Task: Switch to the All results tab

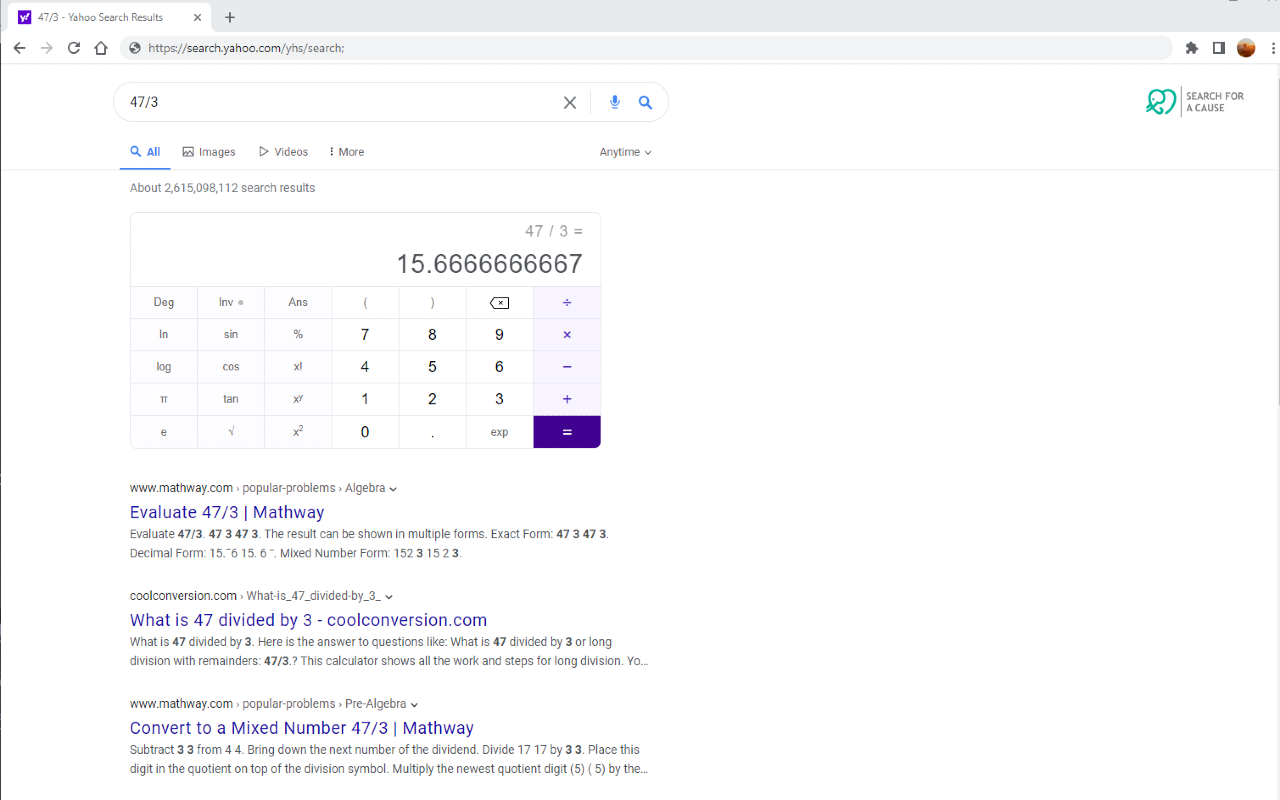Action: point(145,152)
